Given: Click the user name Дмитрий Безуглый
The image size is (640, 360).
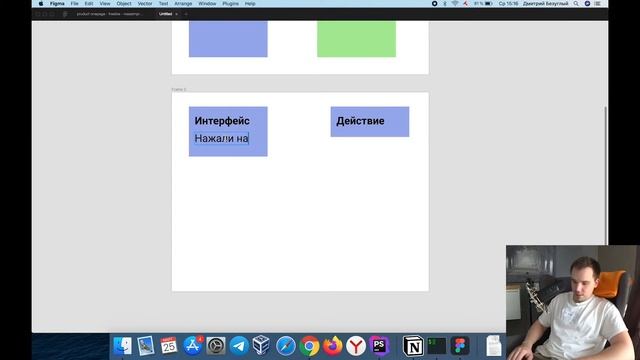Looking at the screenshot, I should [x=545, y=4].
